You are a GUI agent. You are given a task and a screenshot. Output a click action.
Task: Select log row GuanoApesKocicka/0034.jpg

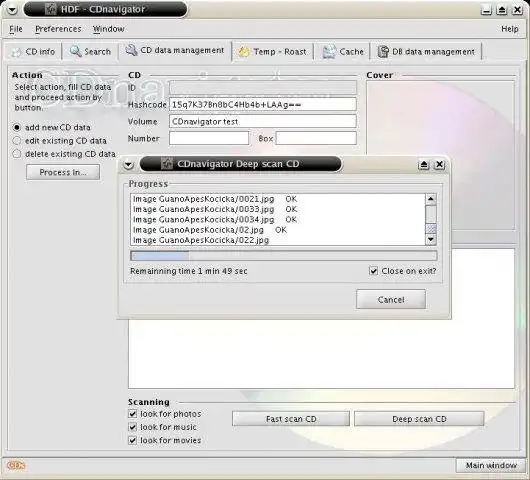coord(278,220)
